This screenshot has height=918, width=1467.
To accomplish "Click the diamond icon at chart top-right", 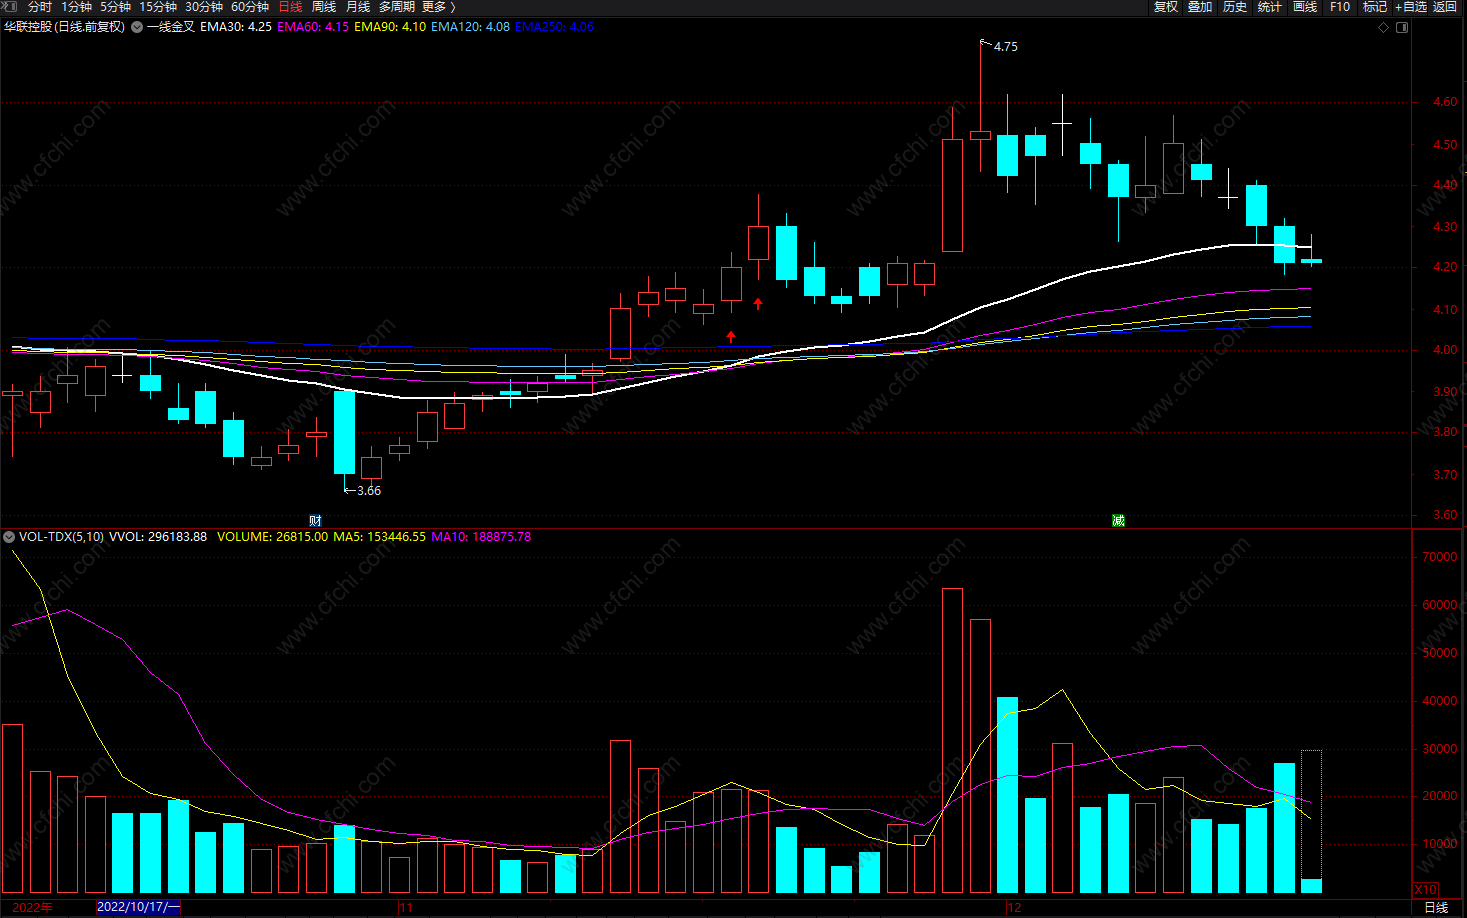I will pos(1384,27).
